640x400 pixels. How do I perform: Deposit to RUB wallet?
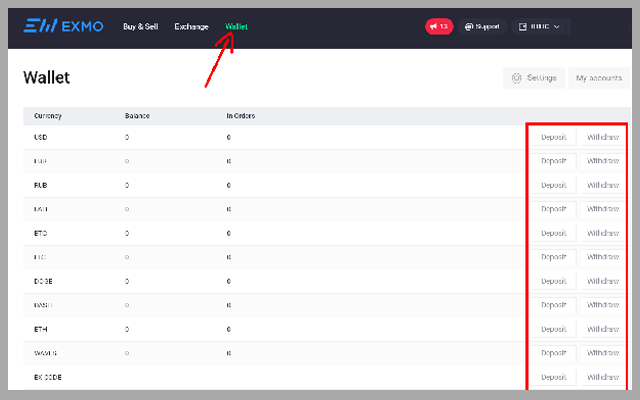click(x=553, y=185)
